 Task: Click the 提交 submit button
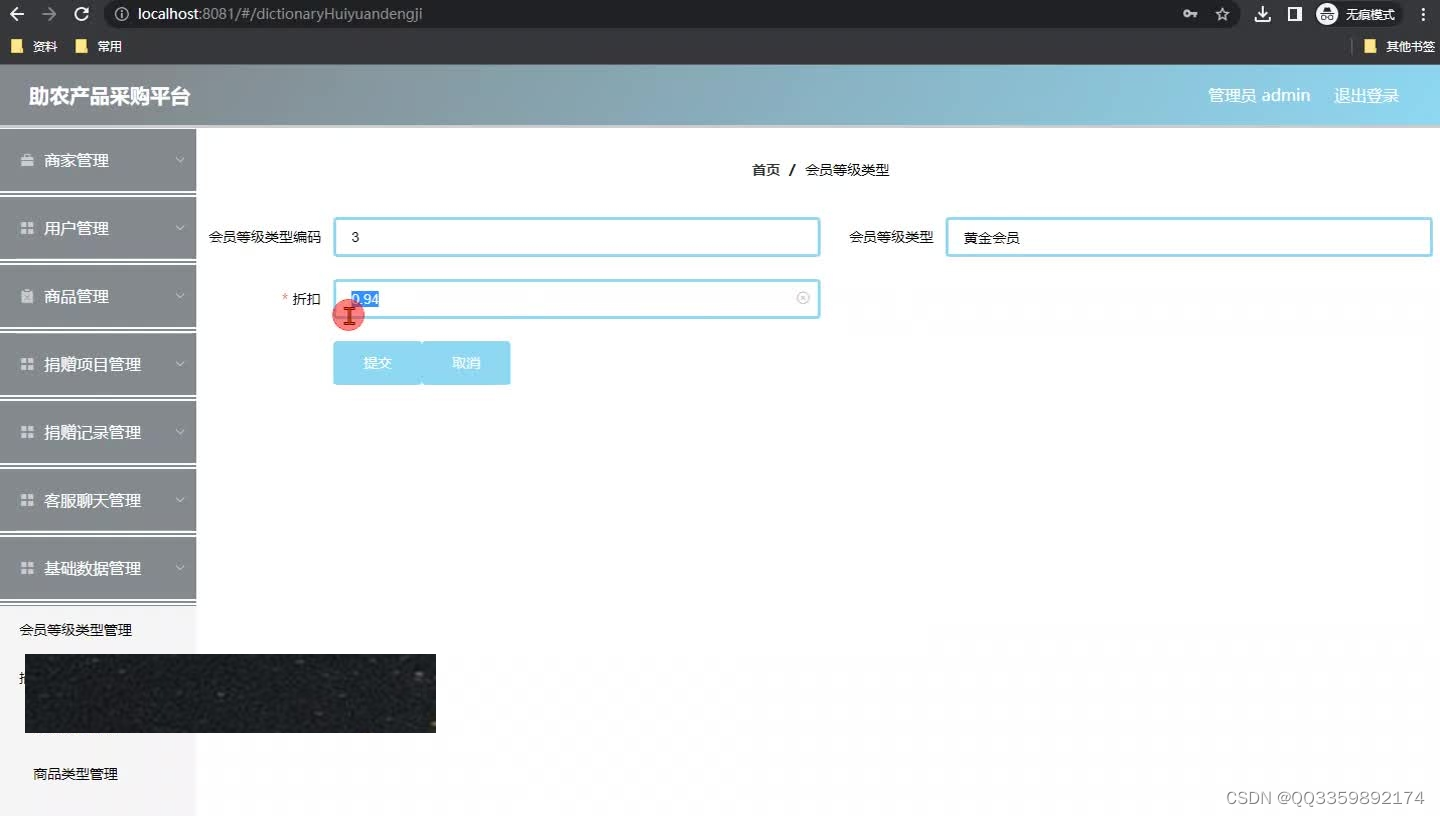[377, 363]
